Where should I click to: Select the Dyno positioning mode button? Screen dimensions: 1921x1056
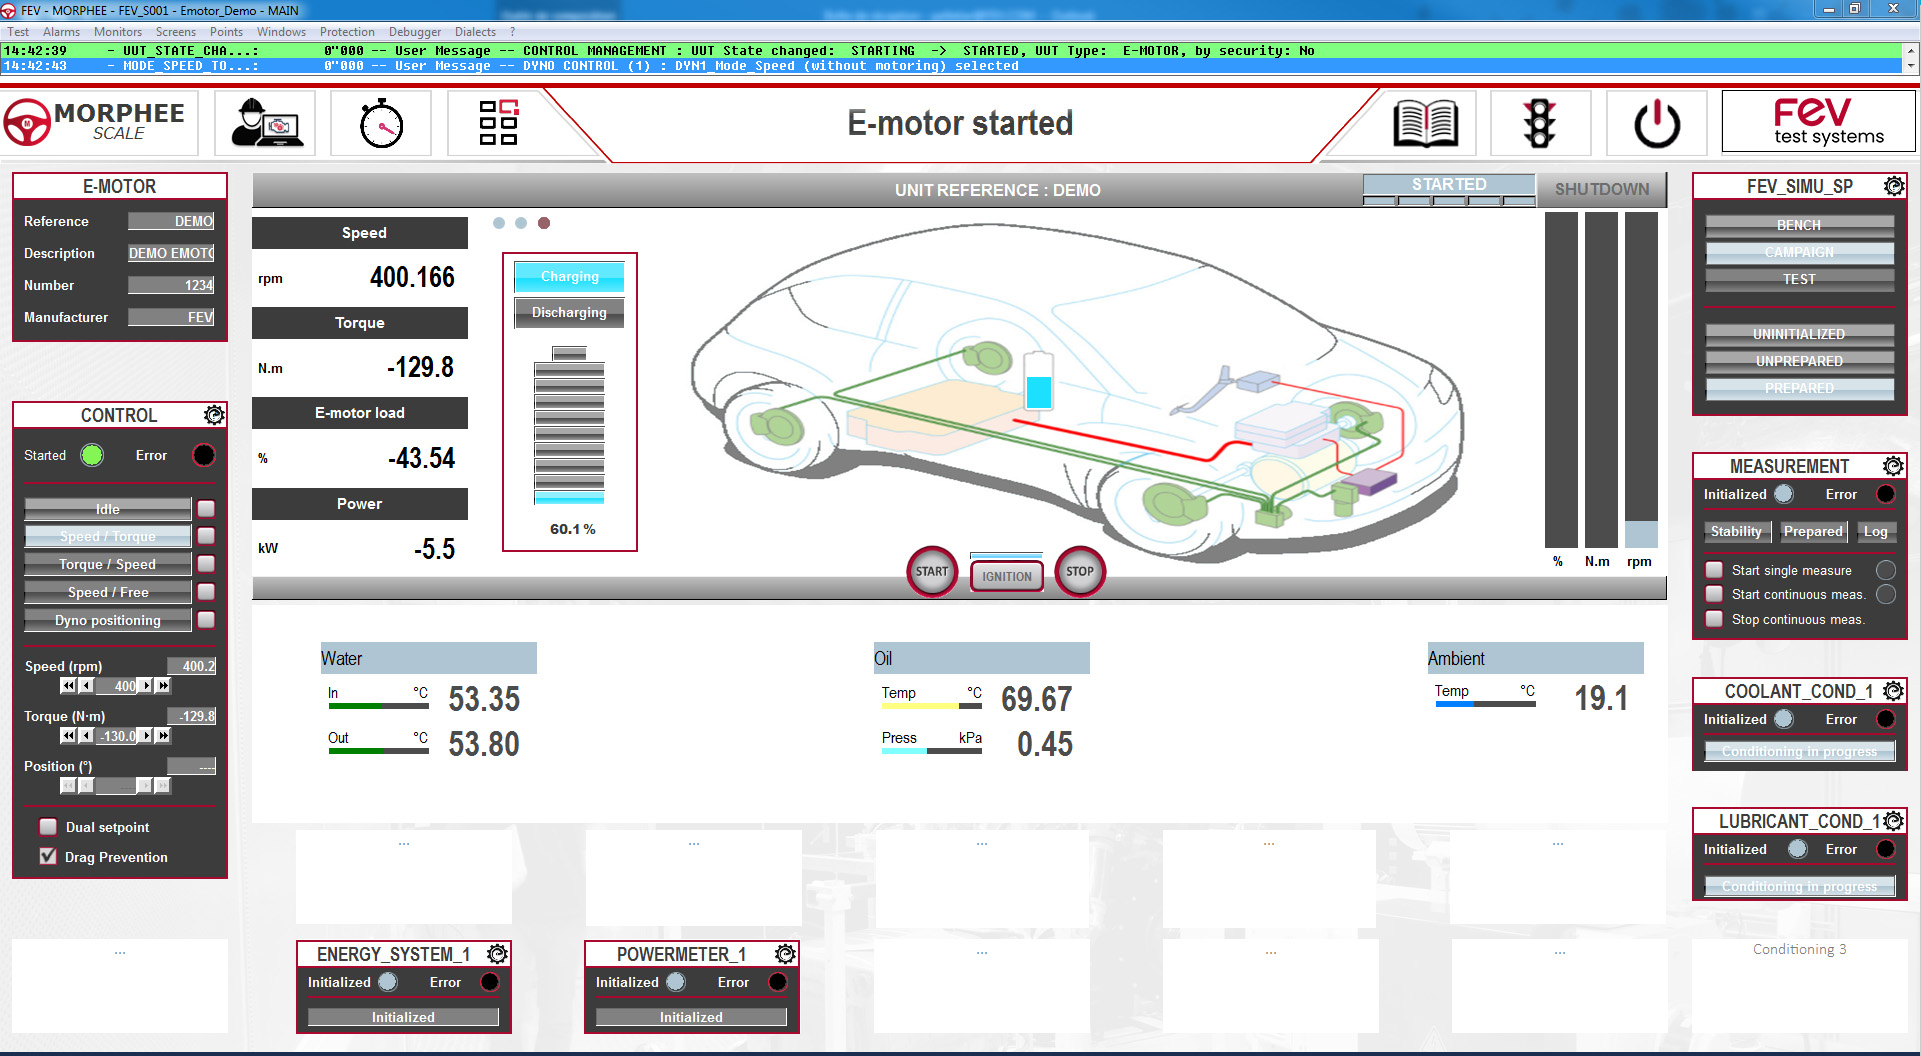pyautogui.click(x=108, y=620)
